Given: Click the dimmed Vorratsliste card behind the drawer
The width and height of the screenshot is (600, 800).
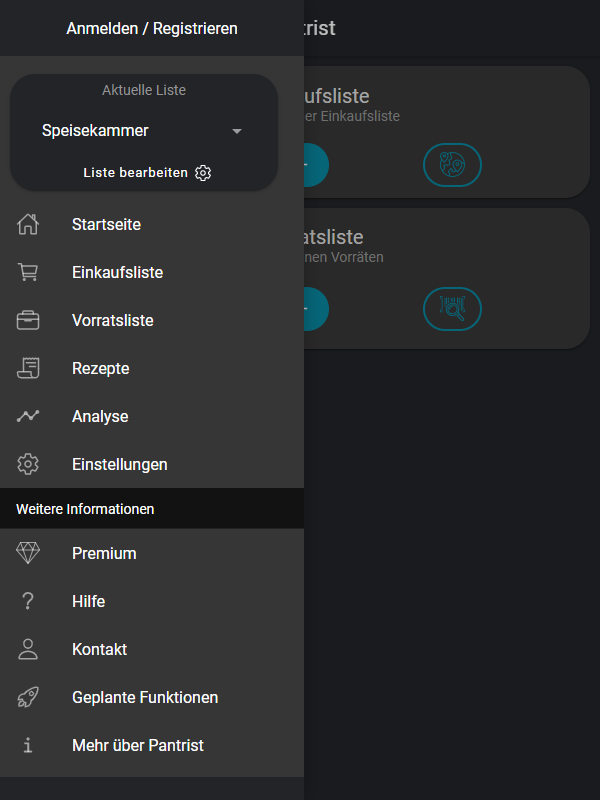Looking at the screenshot, I should pos(447,279).
